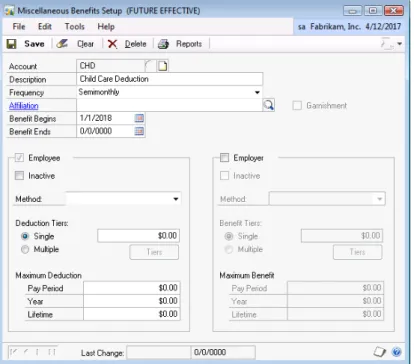
Task: Open the Benefit Begins calendar picker
Action: click(139, 118)
